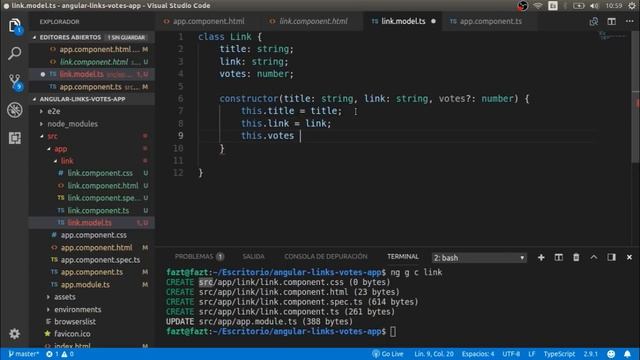Kill the terminal with trash icon
Image resolution: width=640 pixels, height=360 pixels.
coord(576,258)
